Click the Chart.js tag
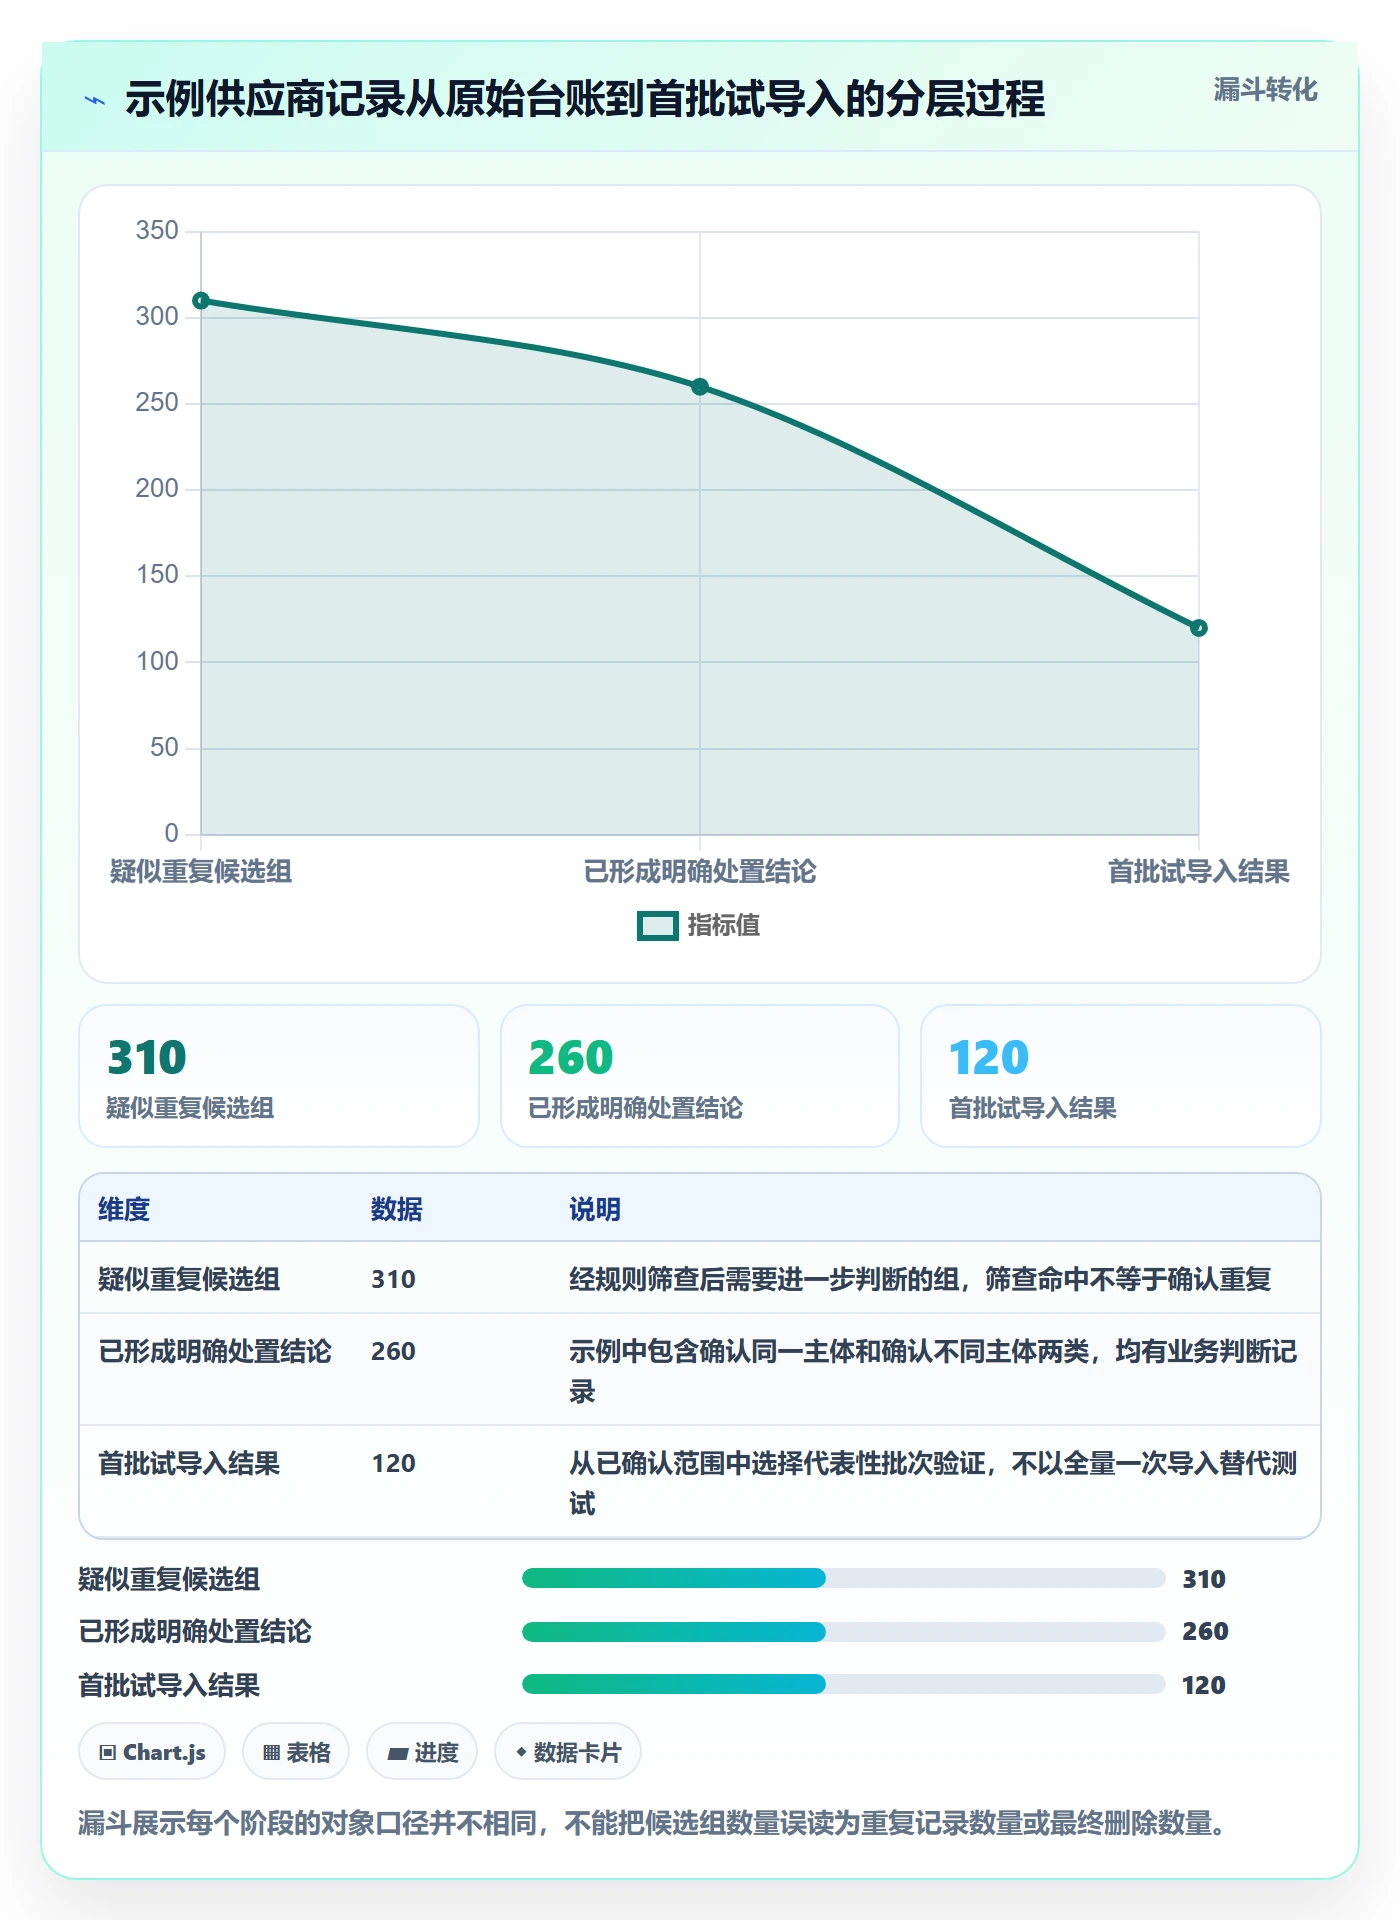This screenshot has width=1400, height=1920. pos(152,1752)
